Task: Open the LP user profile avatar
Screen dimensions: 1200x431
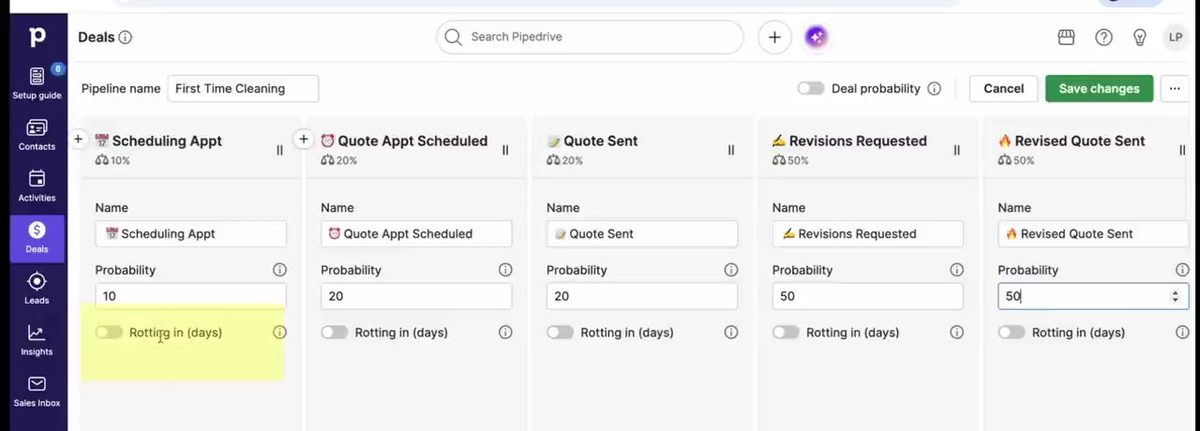Action: click(1175, 37)
